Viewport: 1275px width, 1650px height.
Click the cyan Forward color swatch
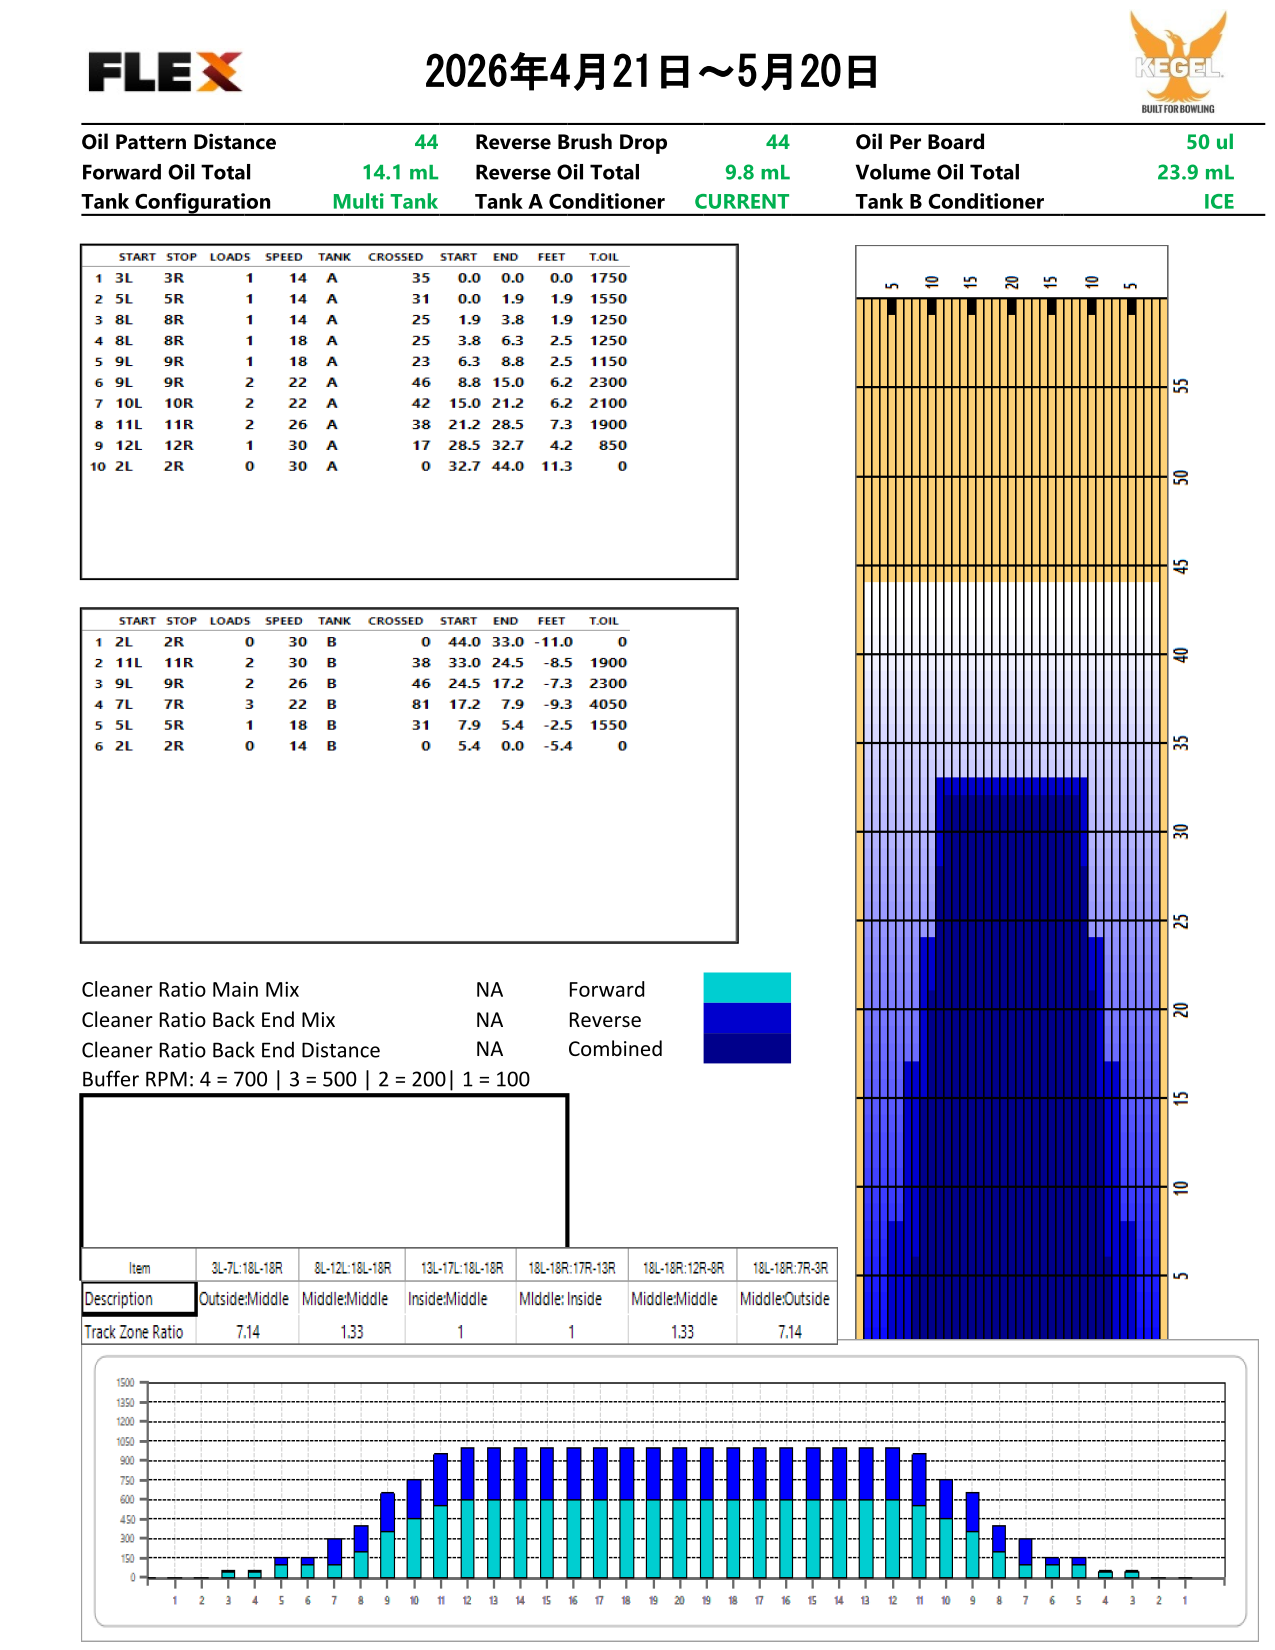(x=746, y=987)
